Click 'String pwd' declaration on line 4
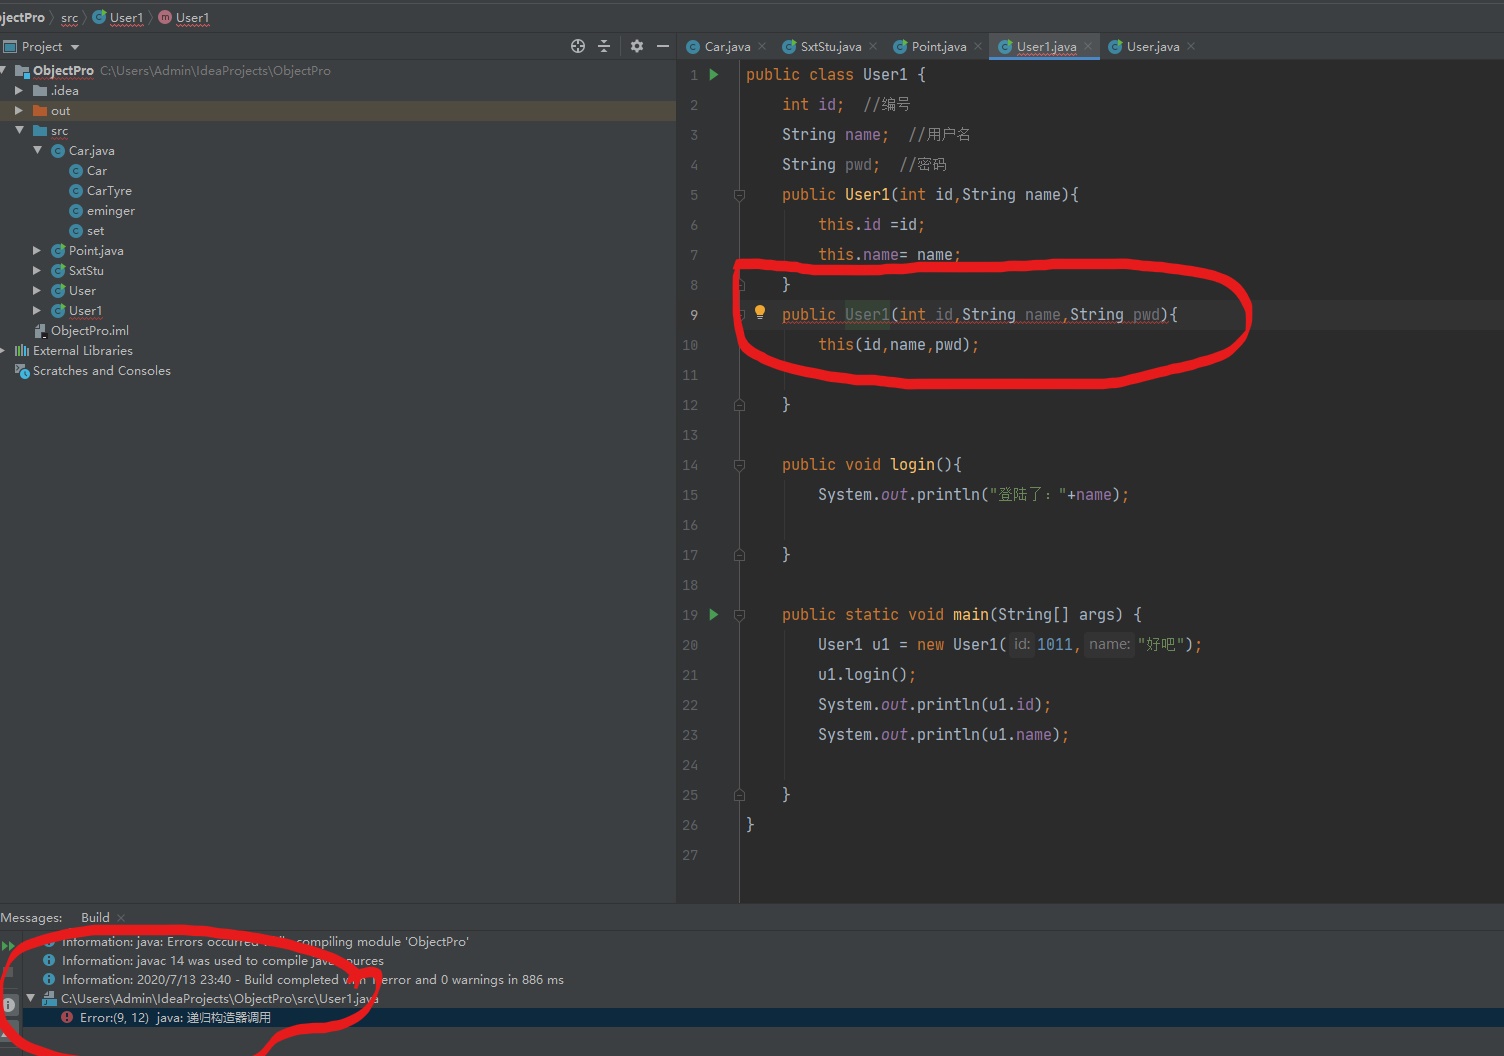 831,165
